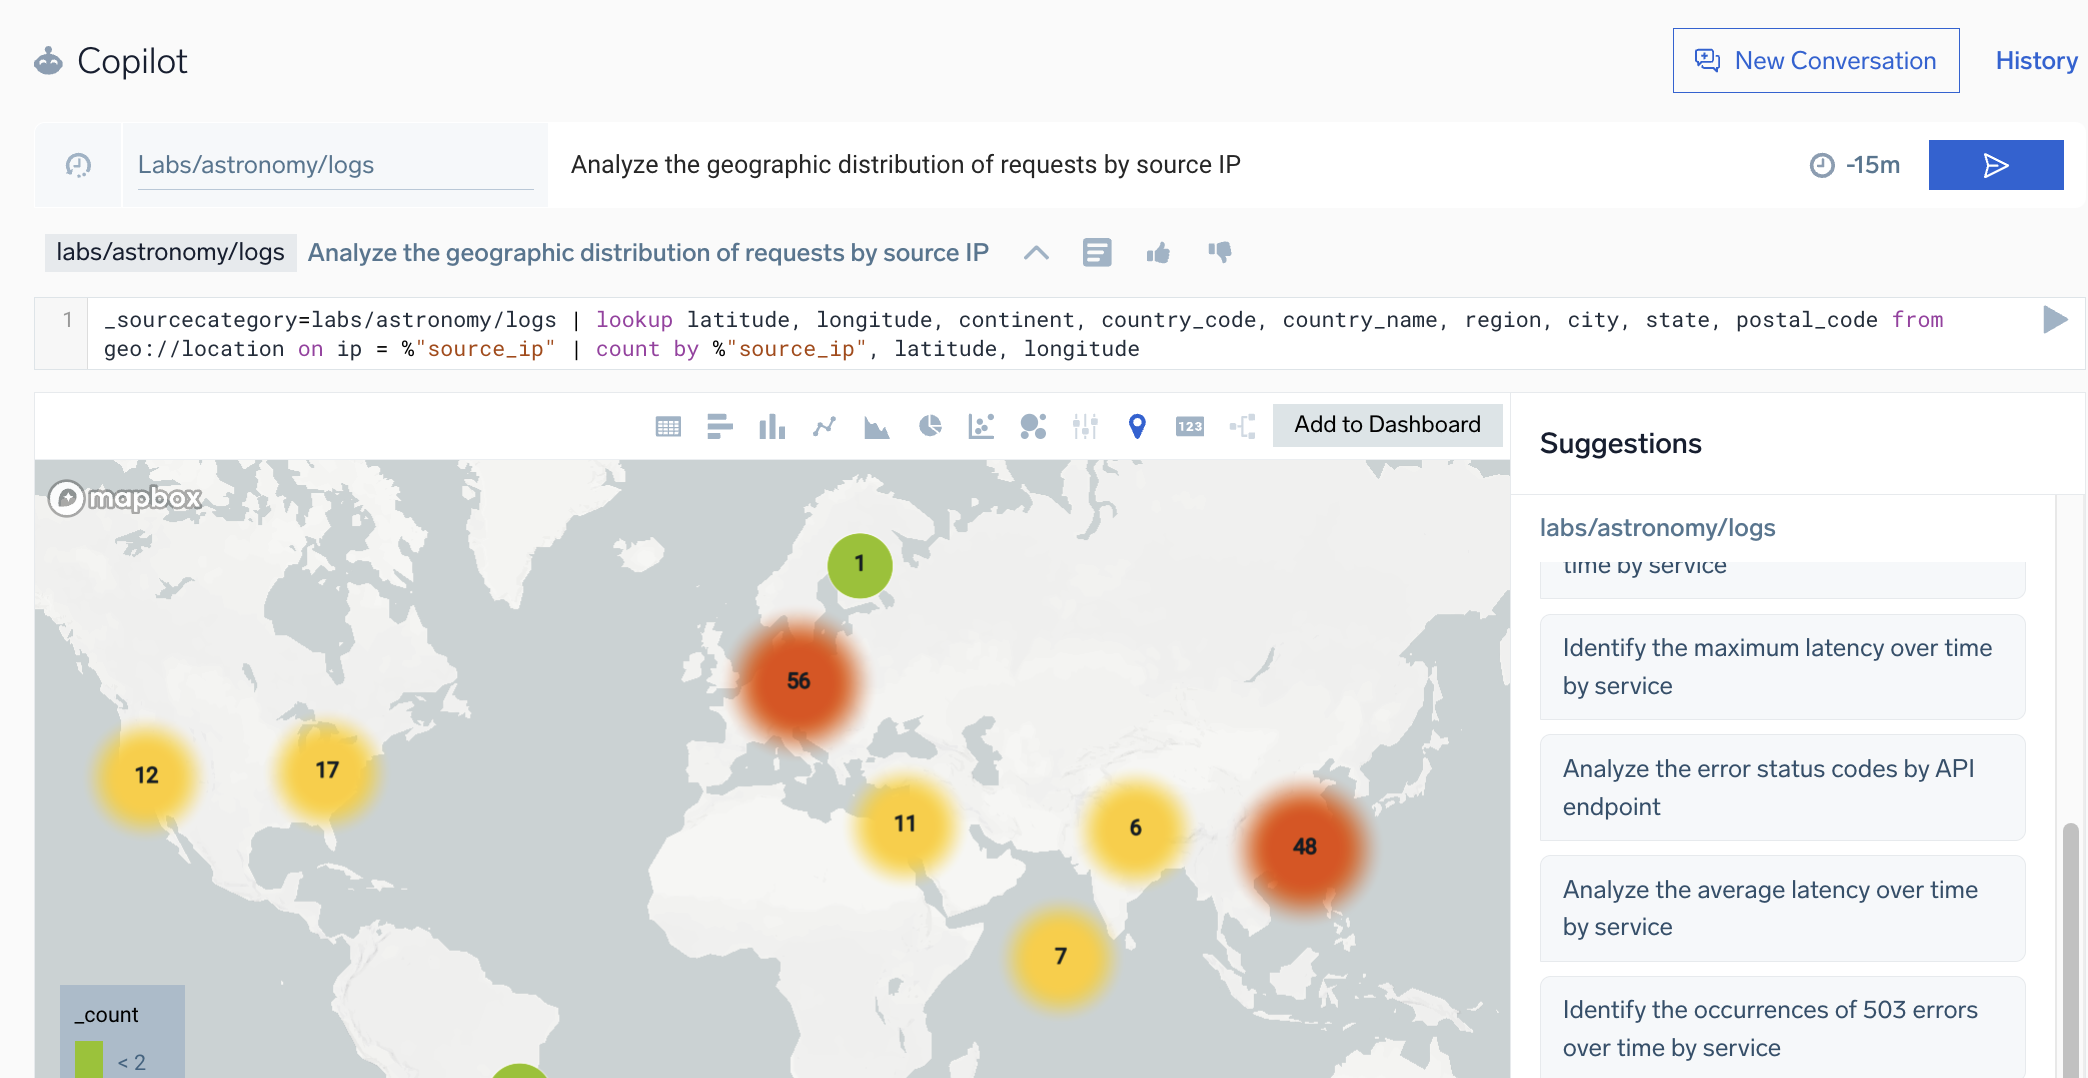Choose the bubble chart visualization

[x=1033, y=427]
